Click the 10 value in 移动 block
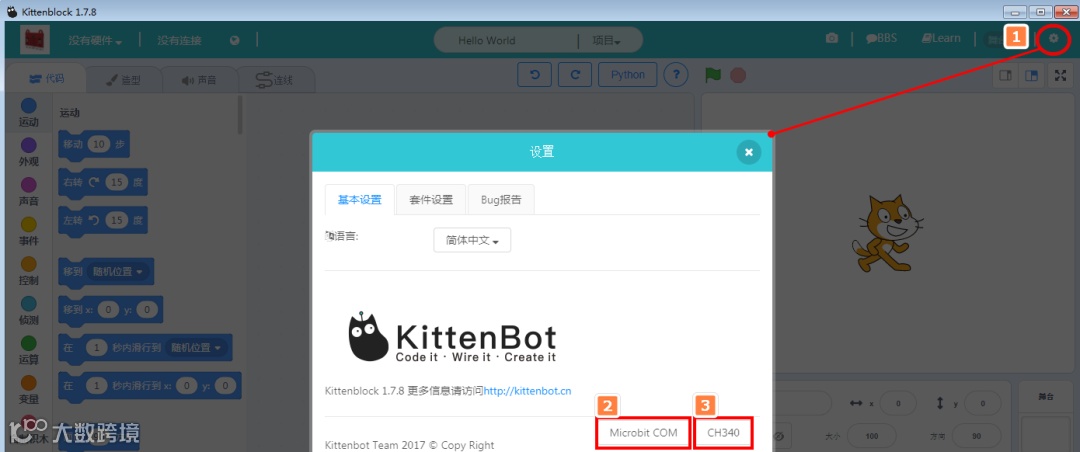The width and height of the screenshot is (1080, 452). (100, 144)
